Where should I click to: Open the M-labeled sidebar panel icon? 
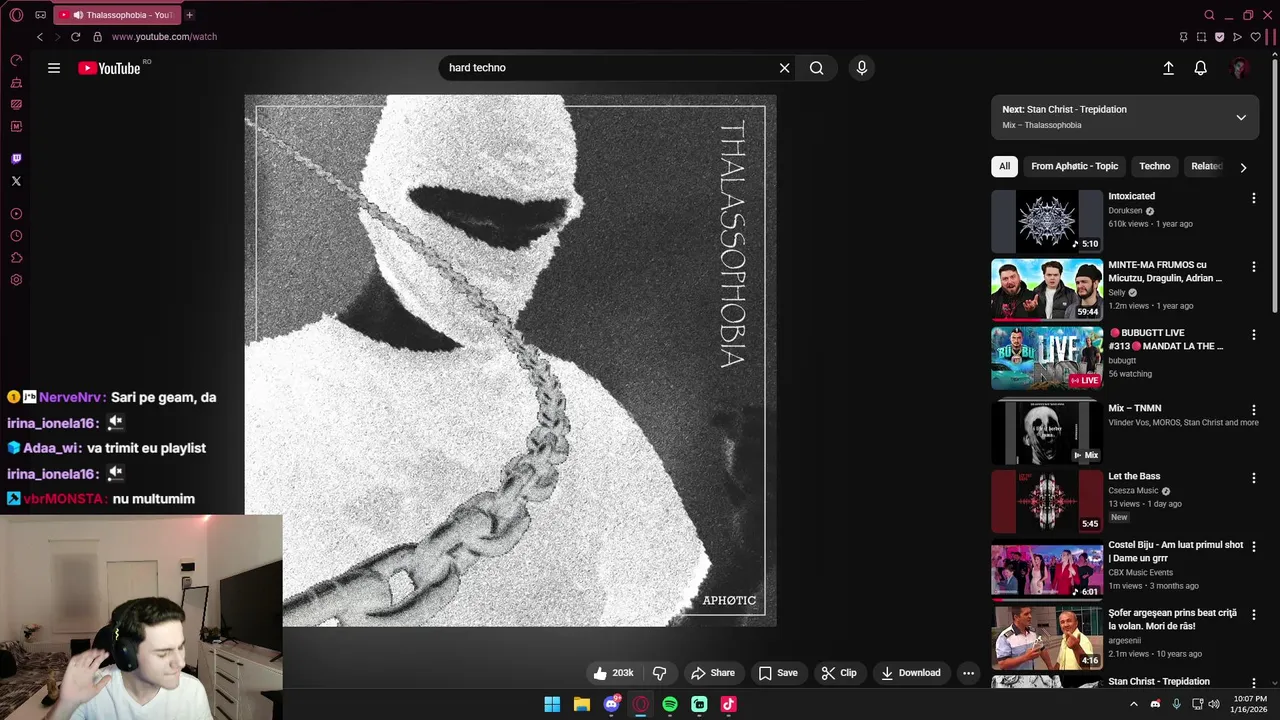point(16,126)
